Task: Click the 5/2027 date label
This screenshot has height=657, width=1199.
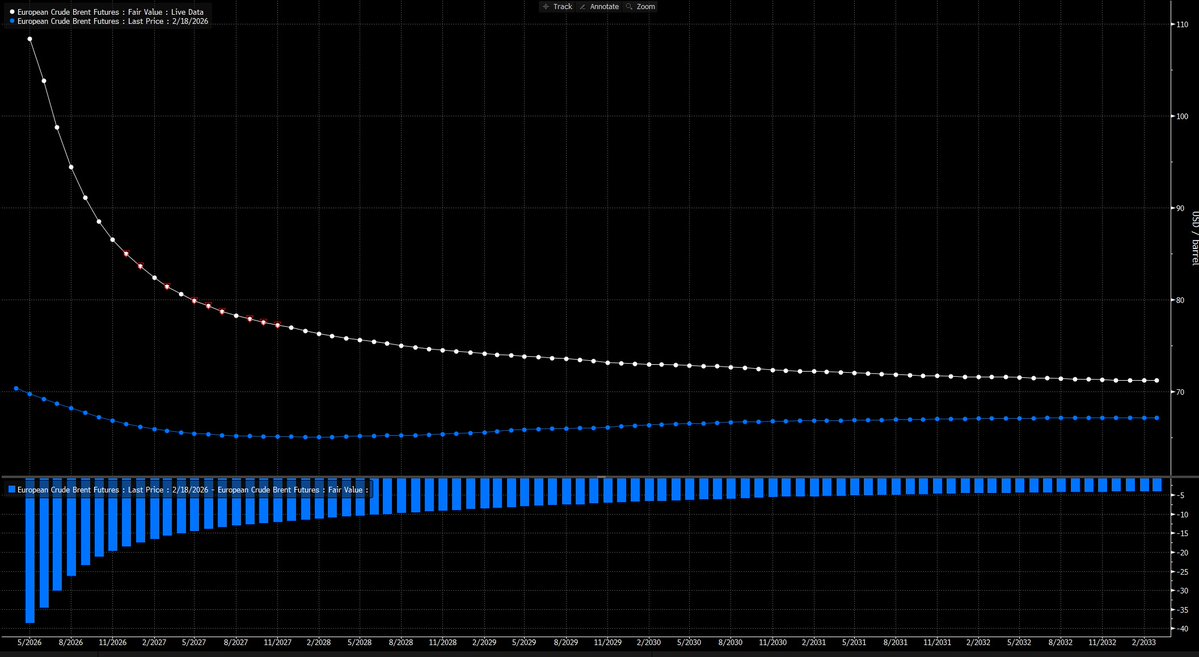Action: coord(194,644)
